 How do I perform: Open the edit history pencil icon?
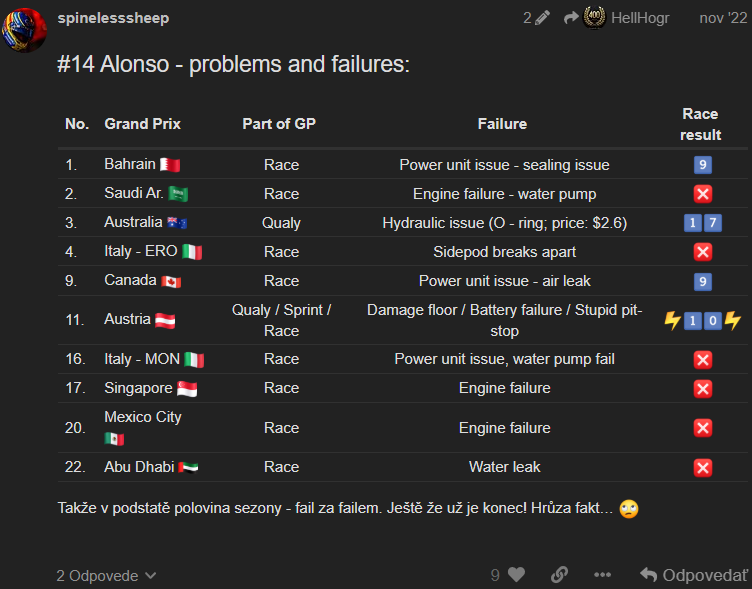click(542, 18)
